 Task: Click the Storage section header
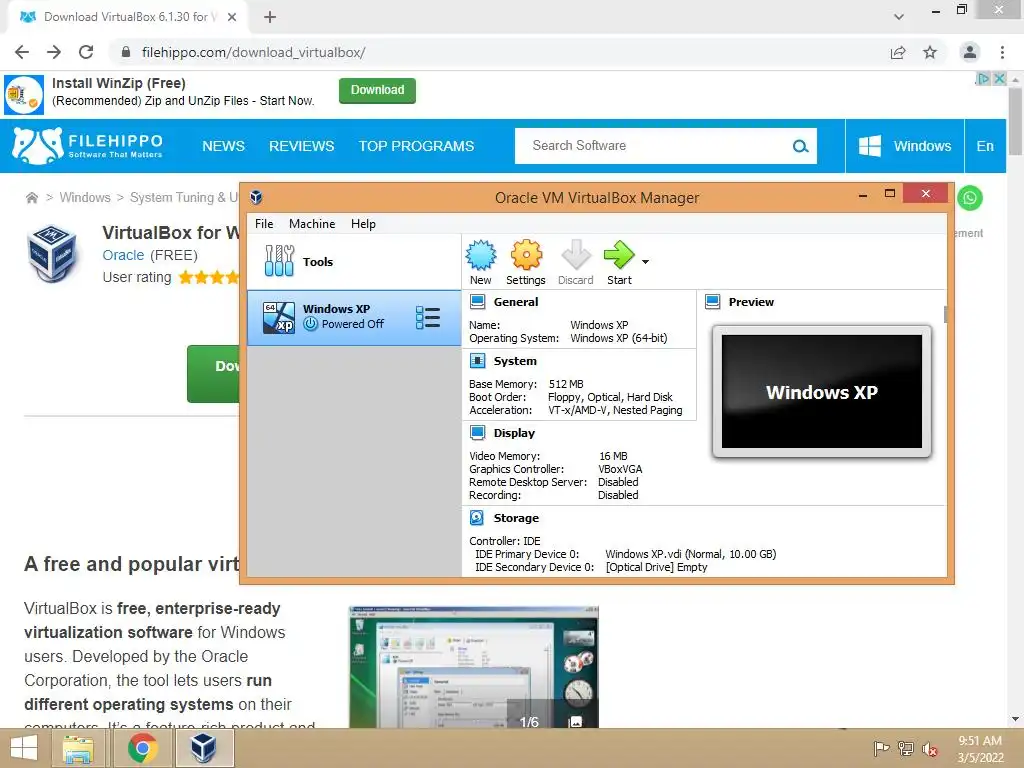pyautogui.click(x=516, y=518)
